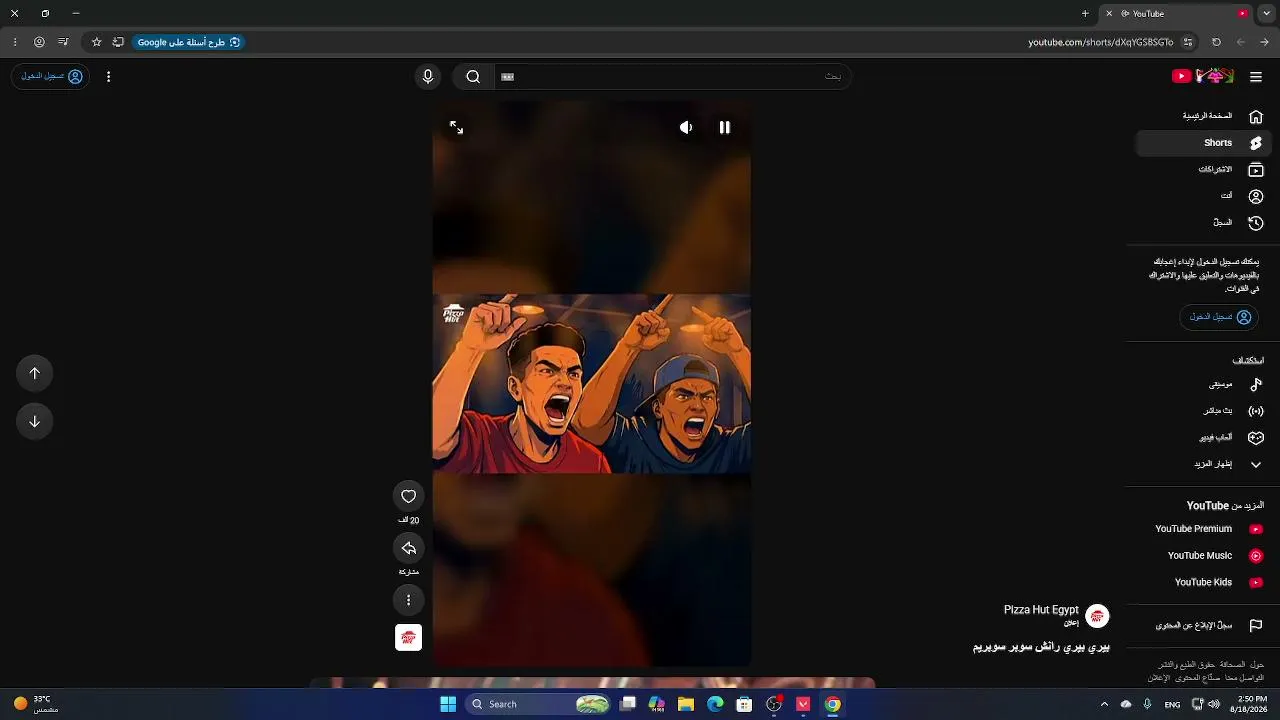The image size is (1280, 720).
Task: Open the Windows Start menu
Action: tap(448, 704)
